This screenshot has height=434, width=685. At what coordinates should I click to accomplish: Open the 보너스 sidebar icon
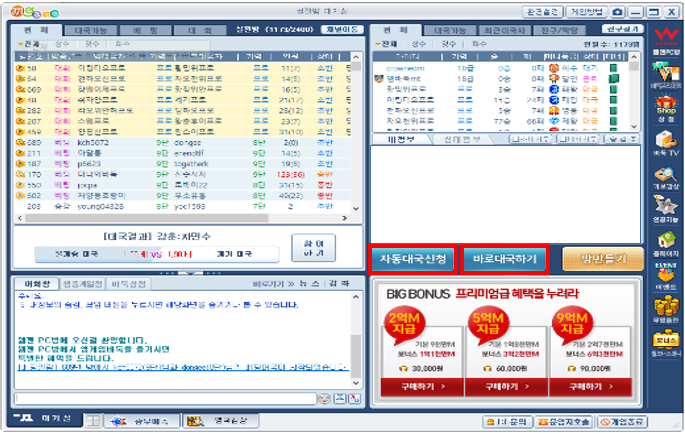666,343
